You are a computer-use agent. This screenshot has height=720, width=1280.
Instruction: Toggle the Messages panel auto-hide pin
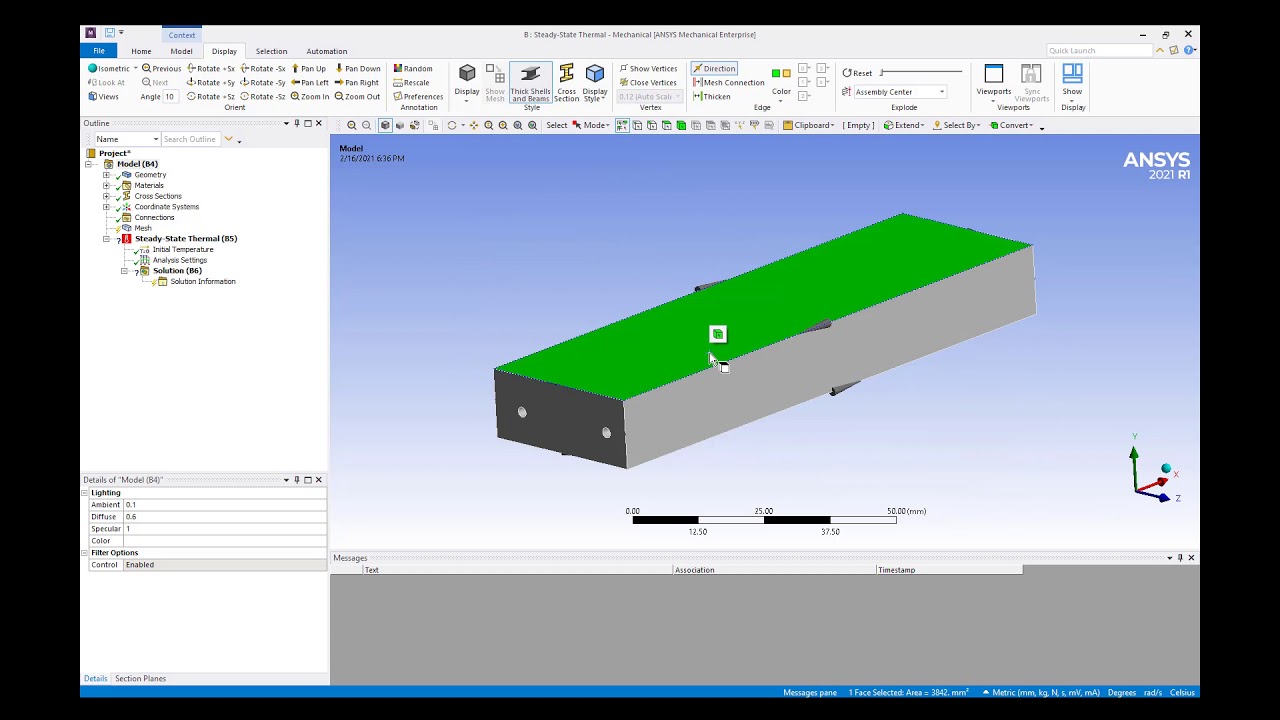coord(1180,558)
